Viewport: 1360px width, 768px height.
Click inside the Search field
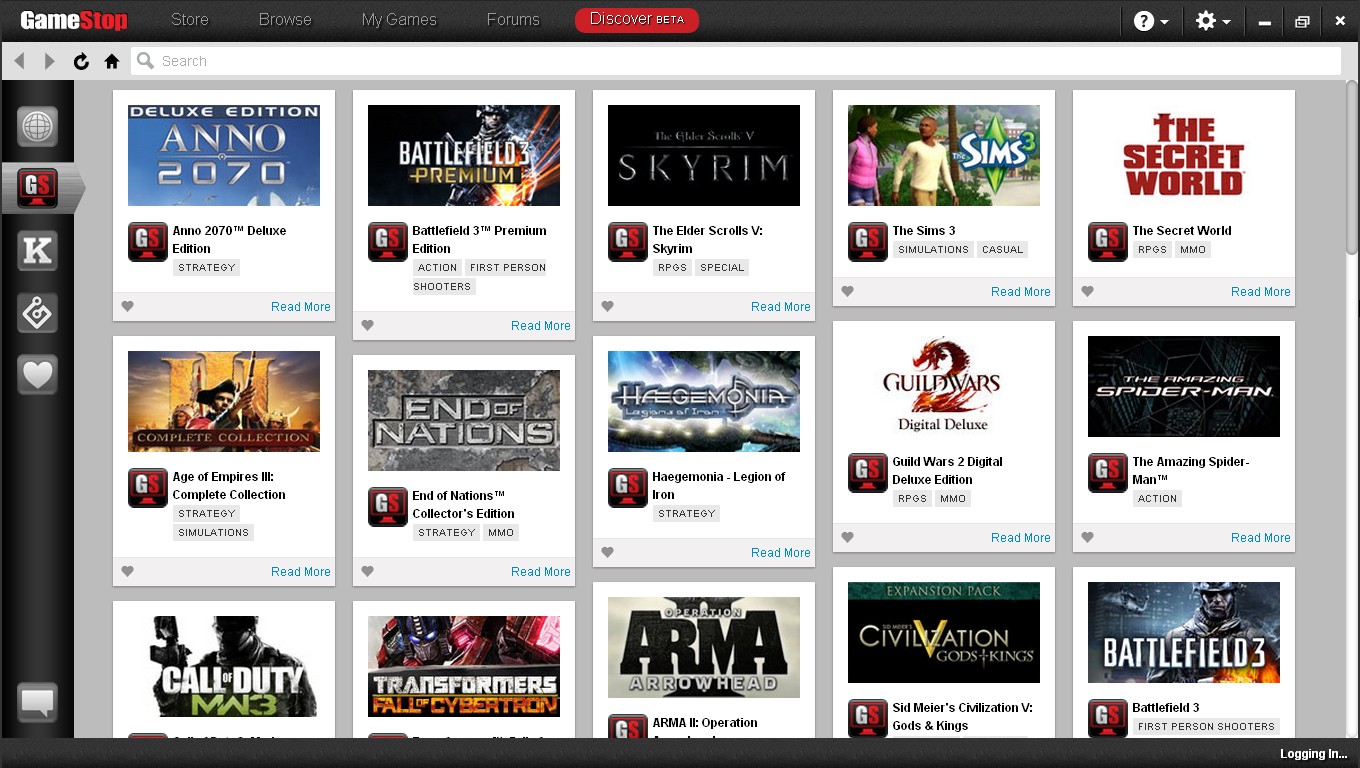(736, 61)
